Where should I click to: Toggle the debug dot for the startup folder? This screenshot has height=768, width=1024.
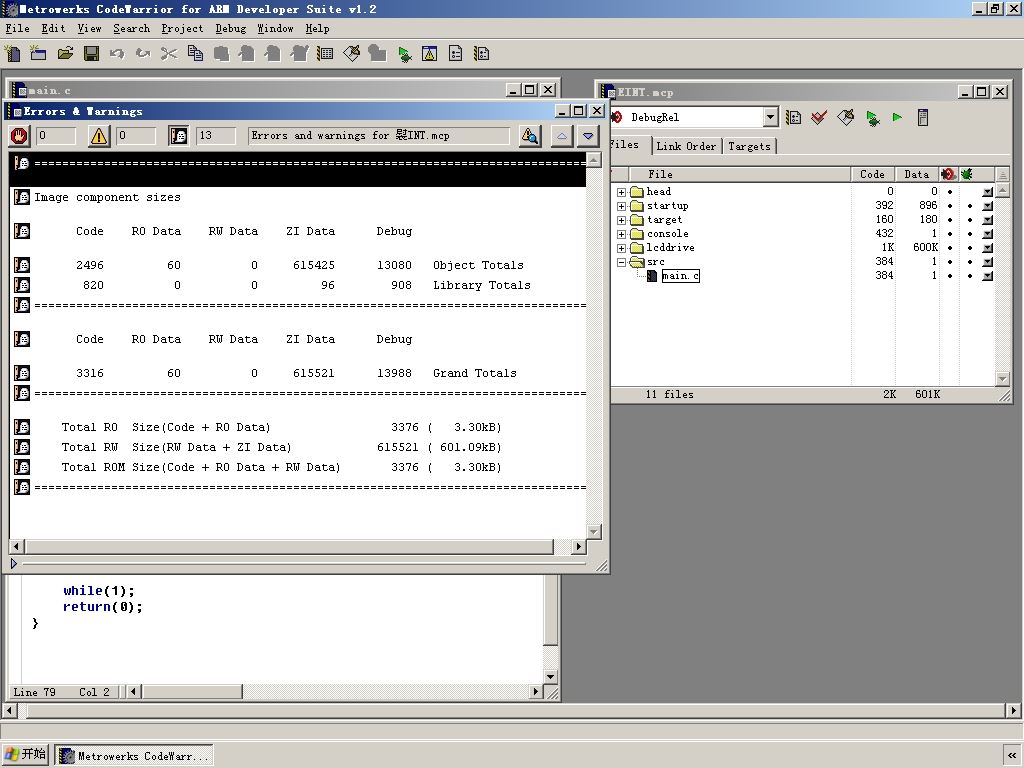click(970, 206)
